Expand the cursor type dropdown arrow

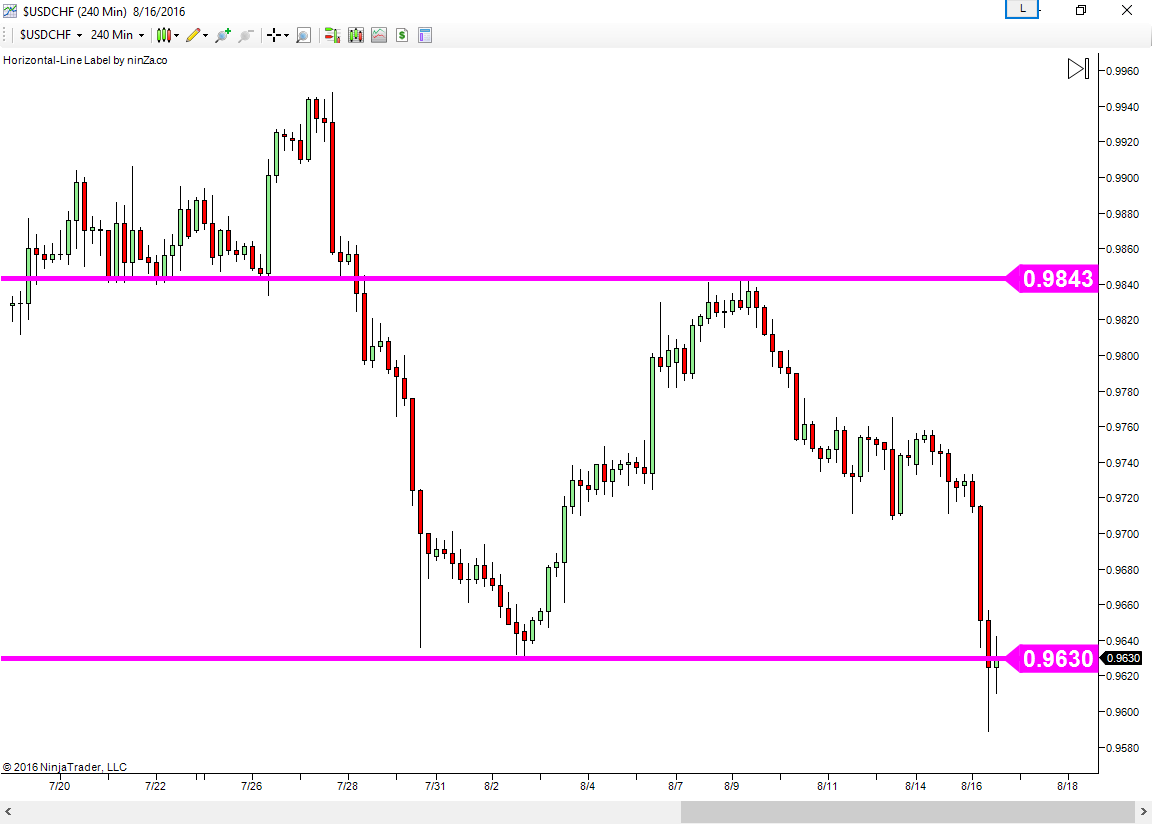(x=287, y=35)
